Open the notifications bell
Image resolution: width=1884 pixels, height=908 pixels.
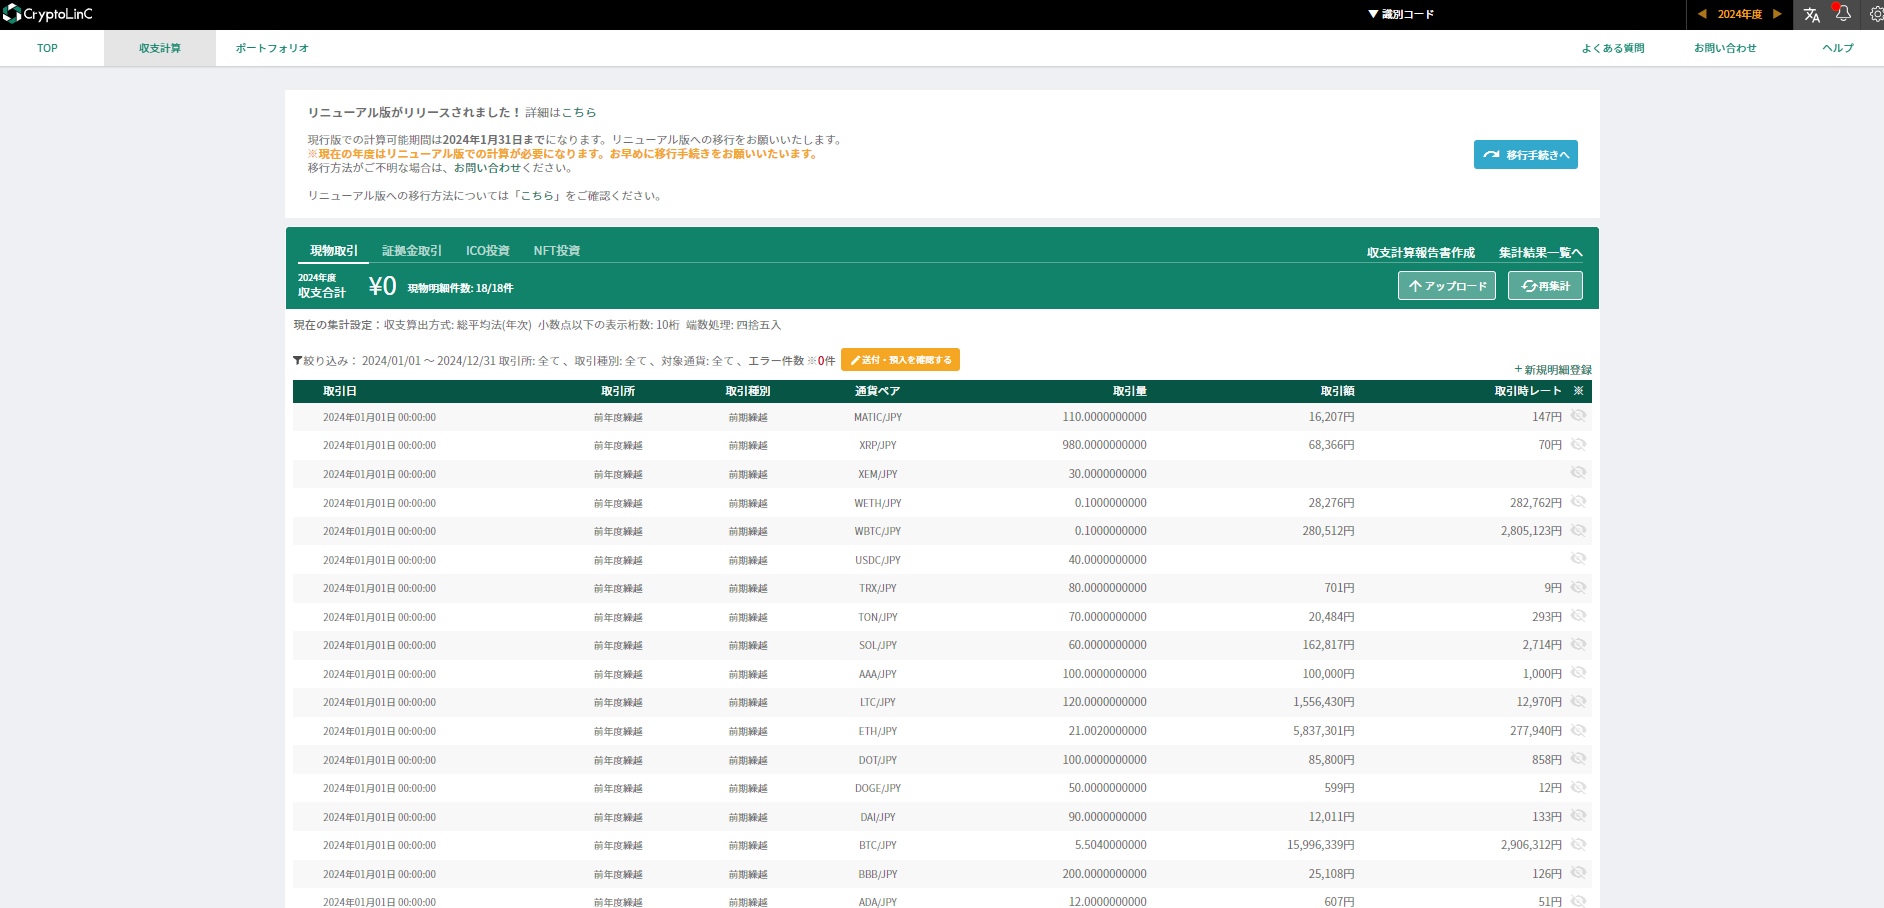(1842, 14)
